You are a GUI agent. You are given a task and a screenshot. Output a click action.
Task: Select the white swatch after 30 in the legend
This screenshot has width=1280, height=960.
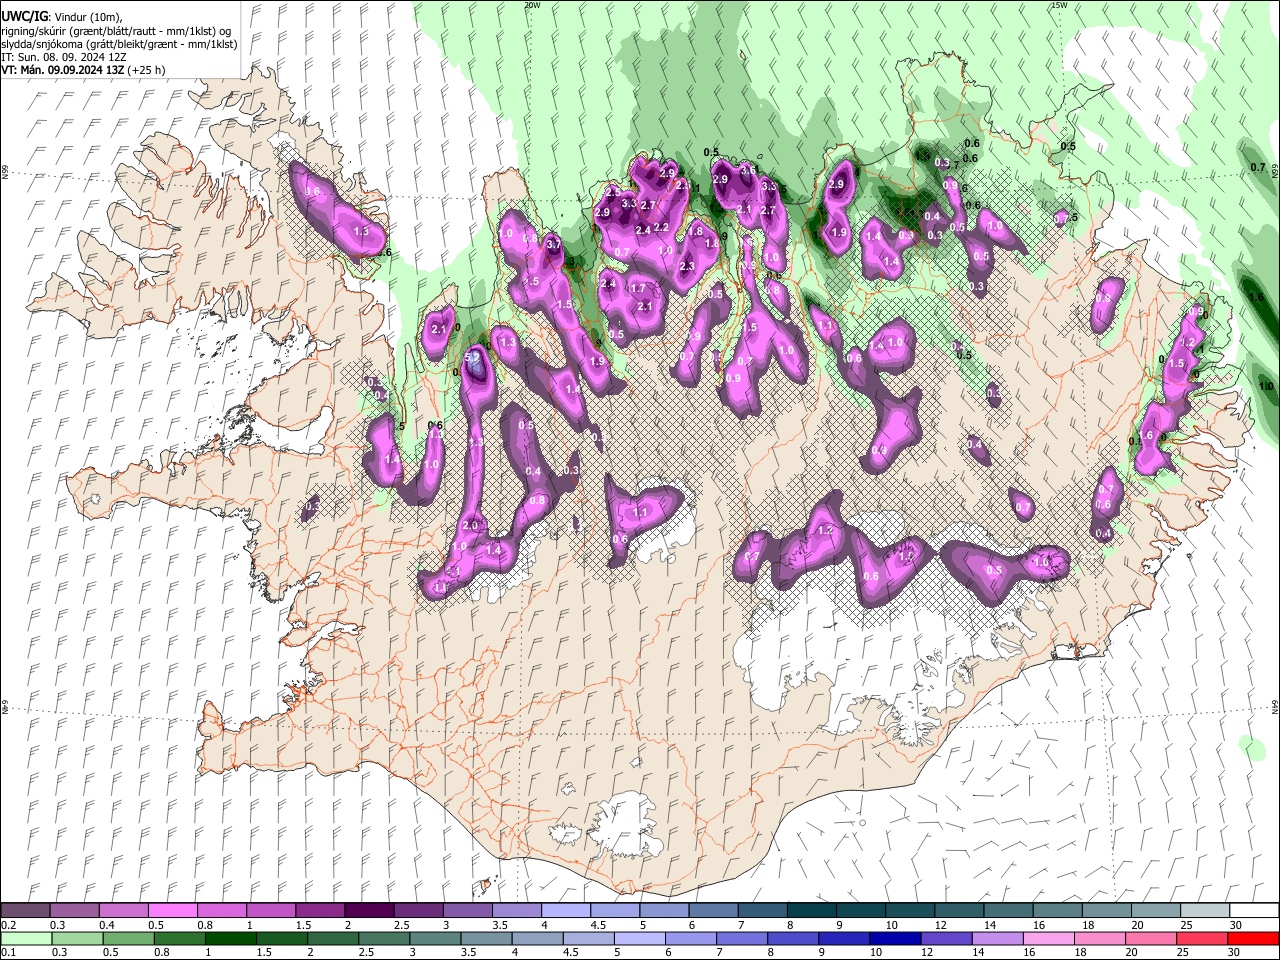click(1253, 911)
